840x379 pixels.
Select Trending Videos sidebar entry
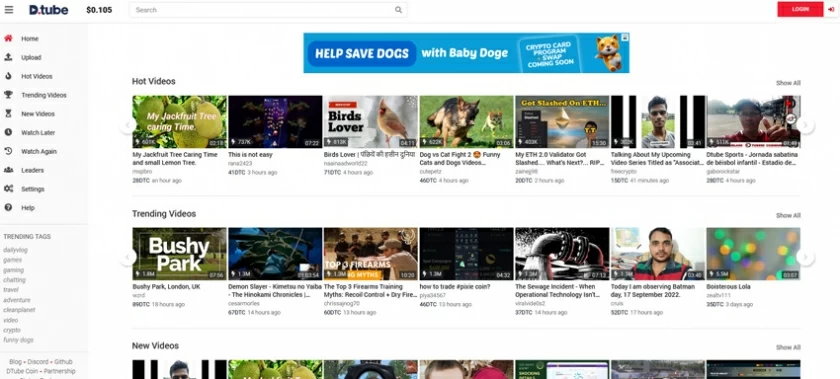[44, 95]
